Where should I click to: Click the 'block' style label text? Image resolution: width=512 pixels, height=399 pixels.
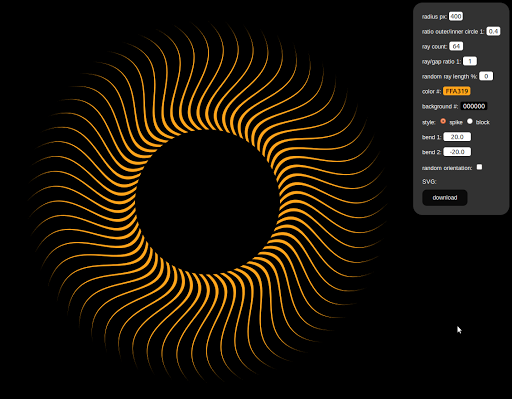[483, 122]
